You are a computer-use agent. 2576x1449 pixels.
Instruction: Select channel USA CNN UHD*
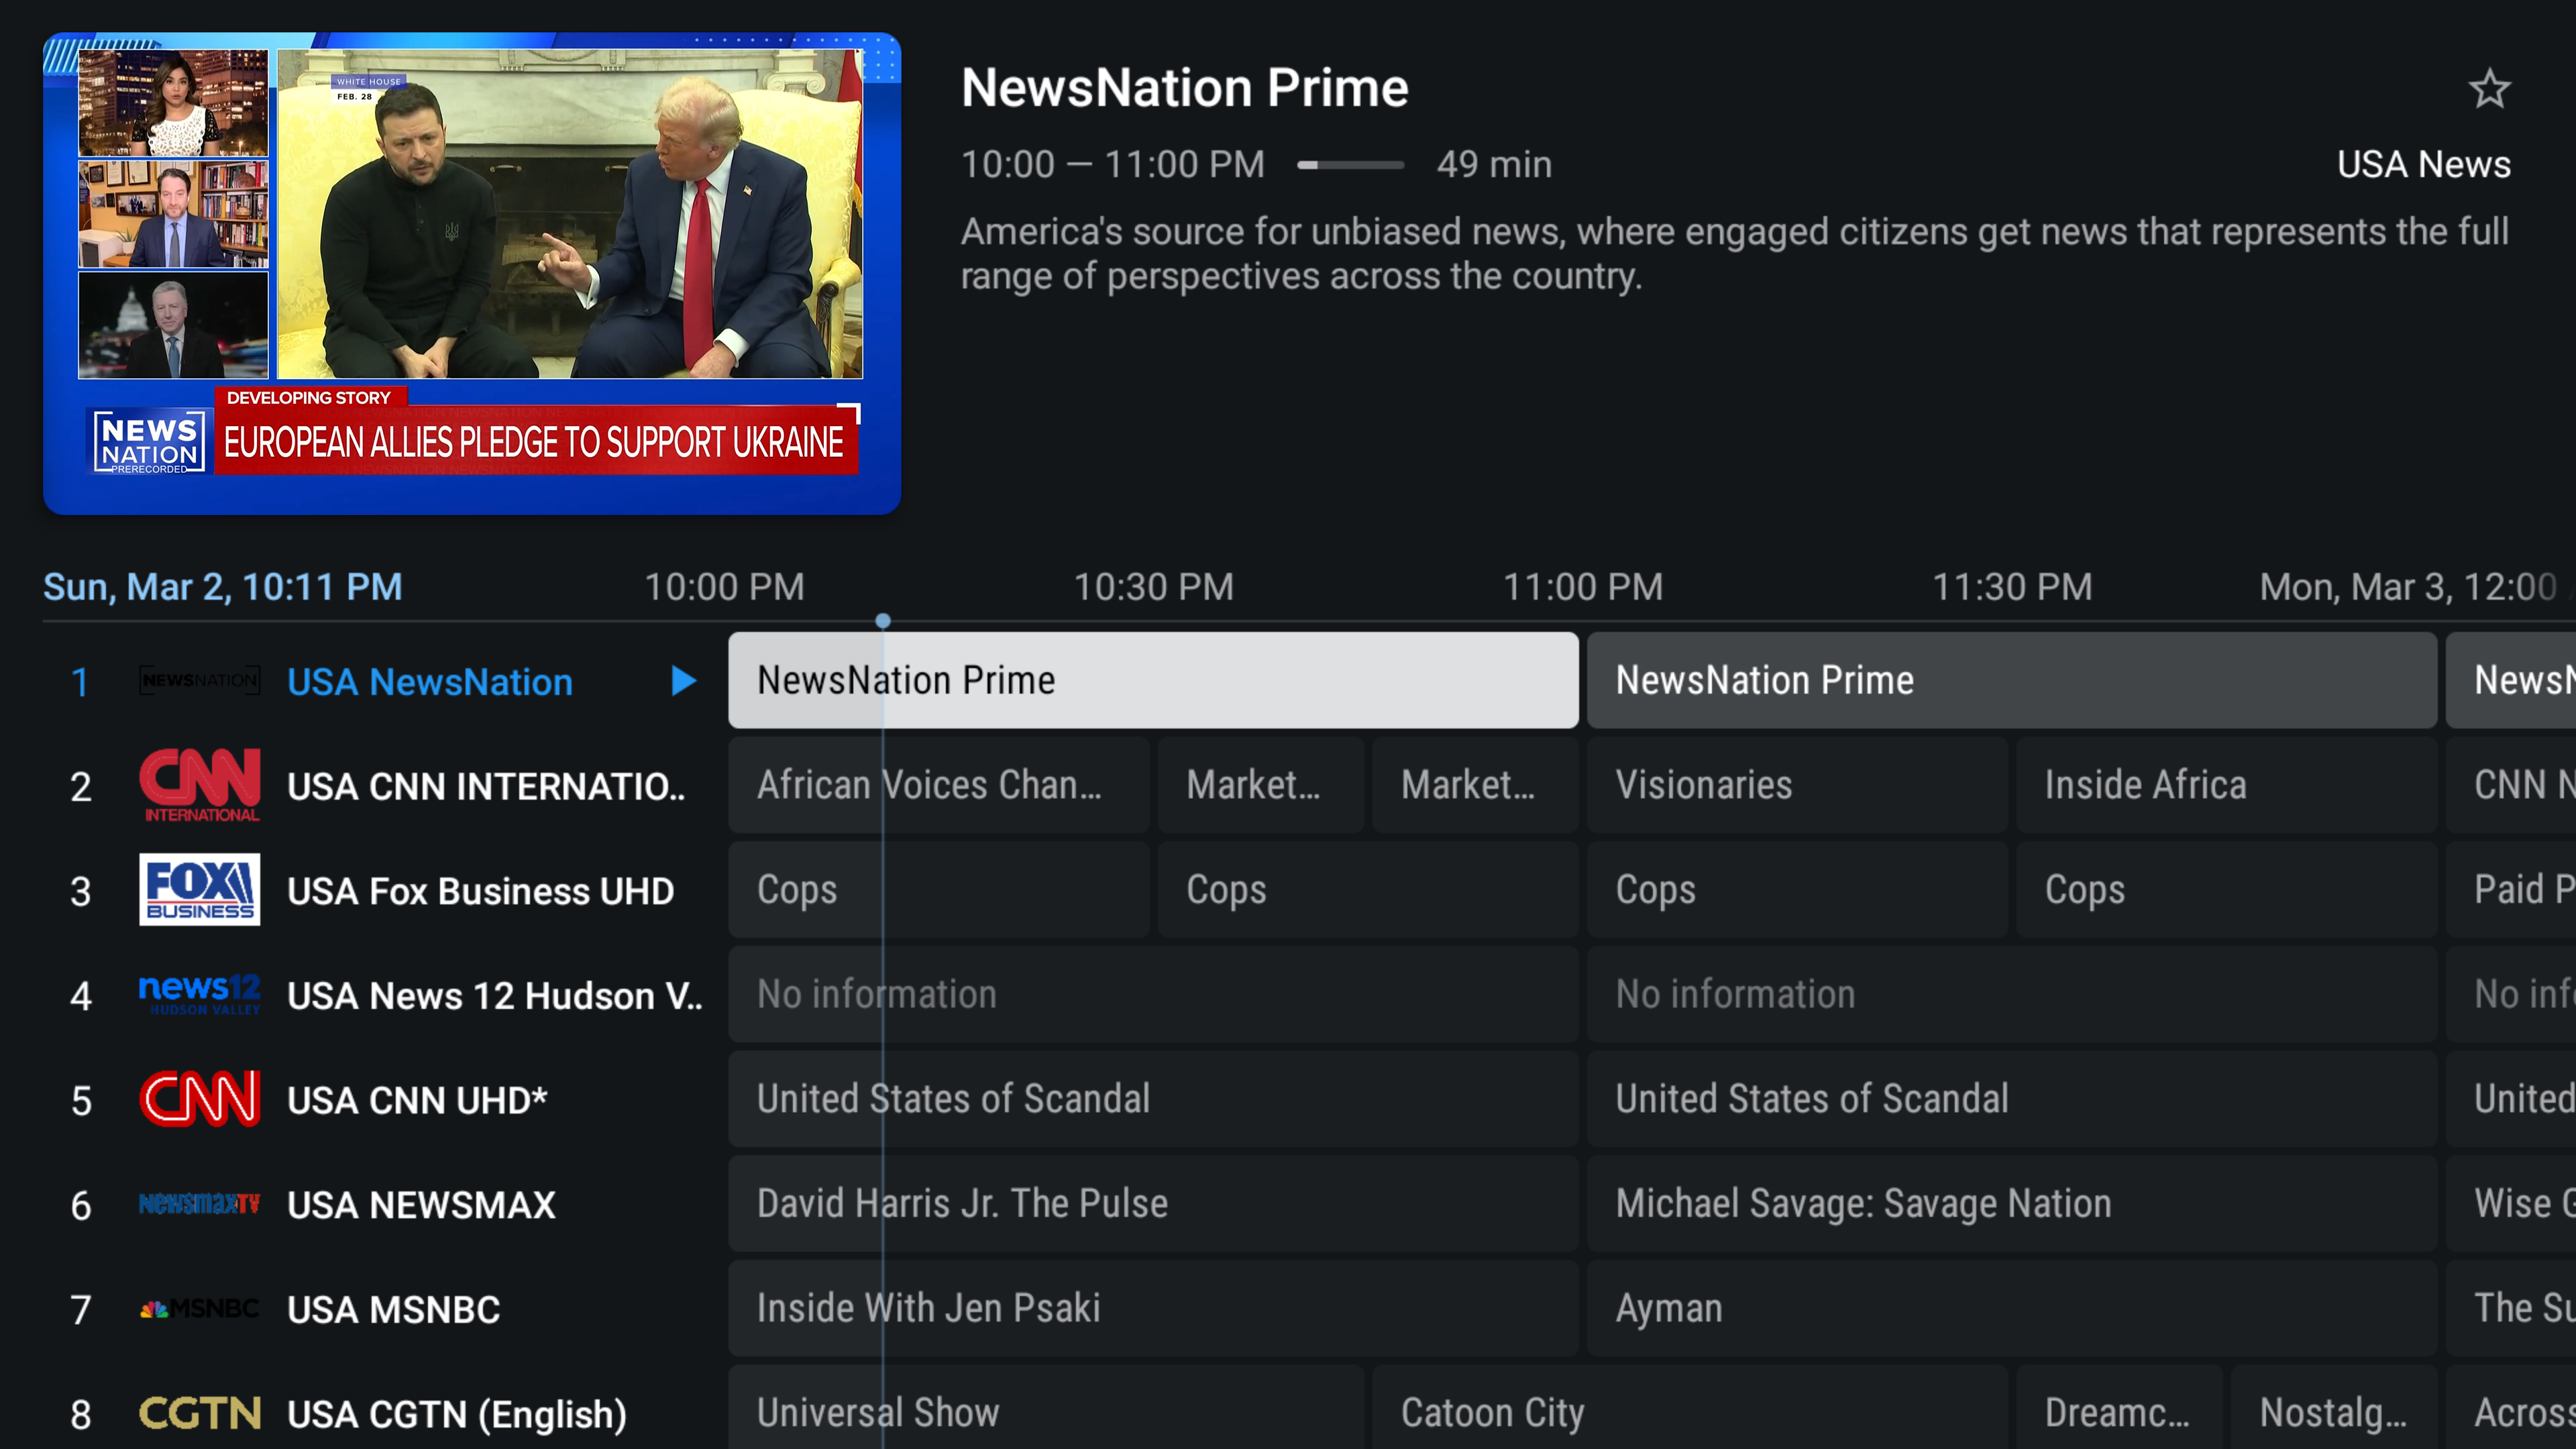417,1101
